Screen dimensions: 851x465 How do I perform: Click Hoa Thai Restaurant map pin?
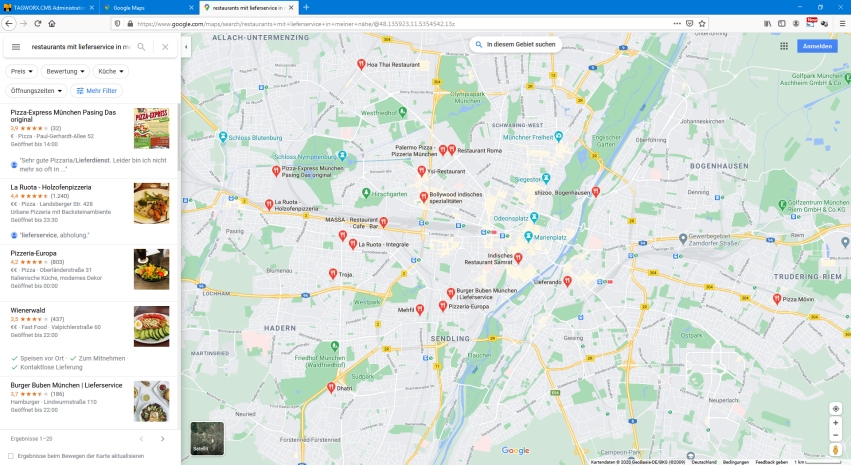[x=361, y=64]
